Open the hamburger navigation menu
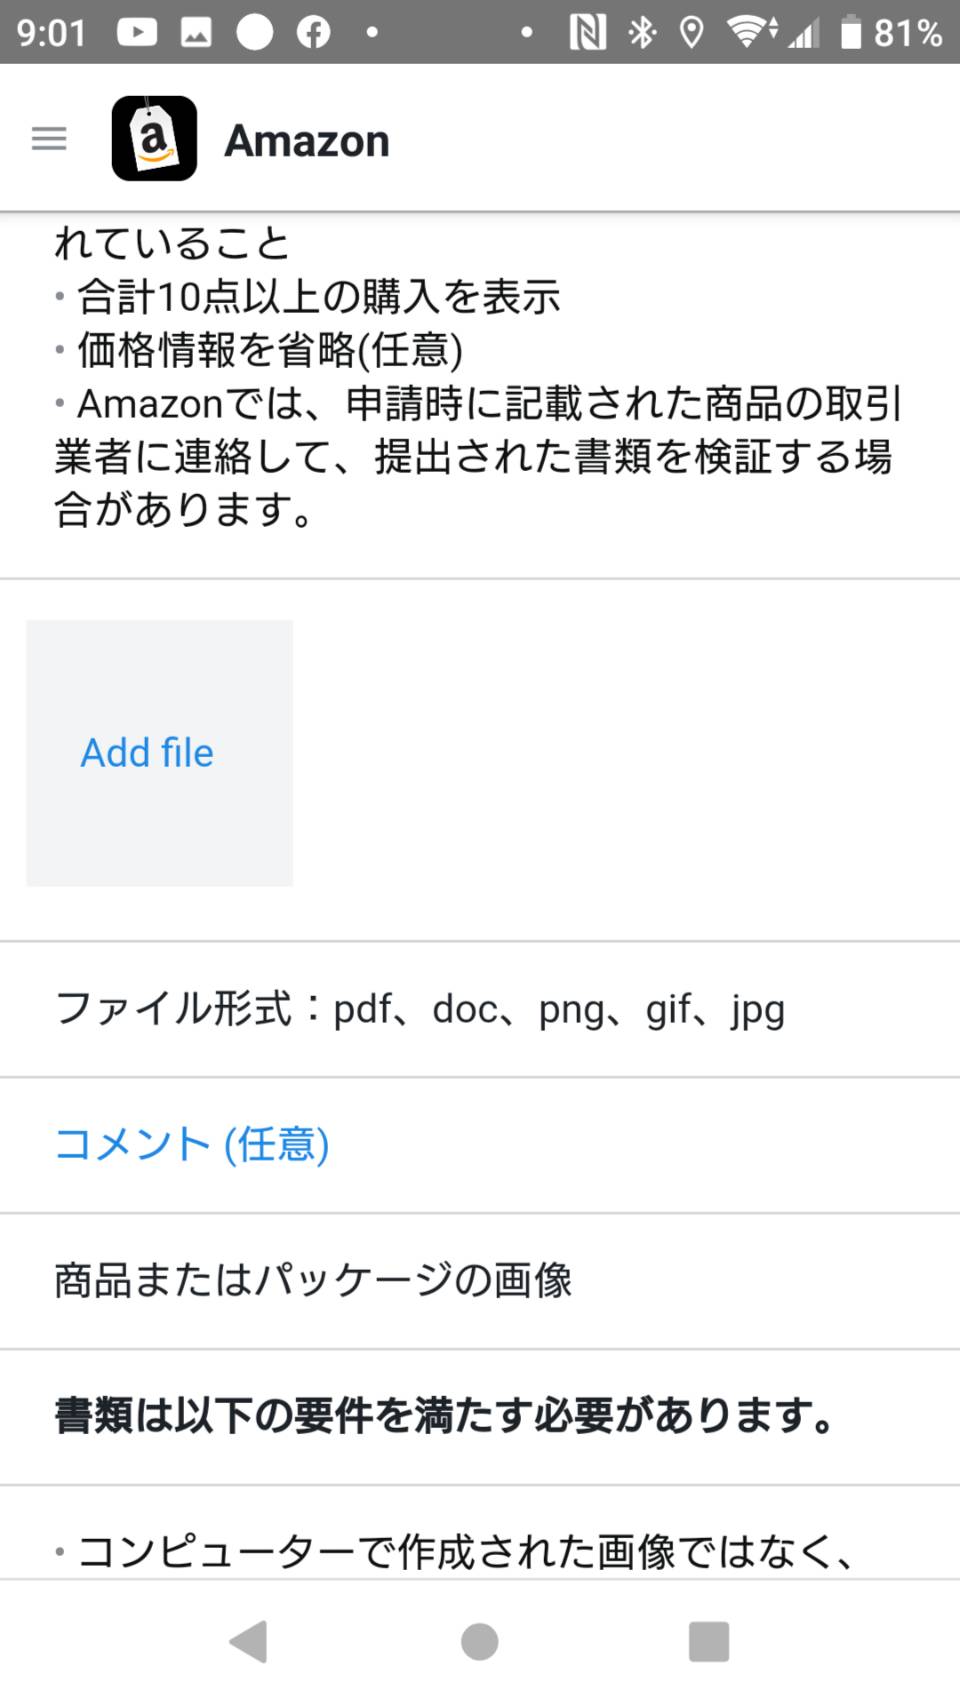Image resolution: width=960 pixels, height=1706 pixels. 49,138
